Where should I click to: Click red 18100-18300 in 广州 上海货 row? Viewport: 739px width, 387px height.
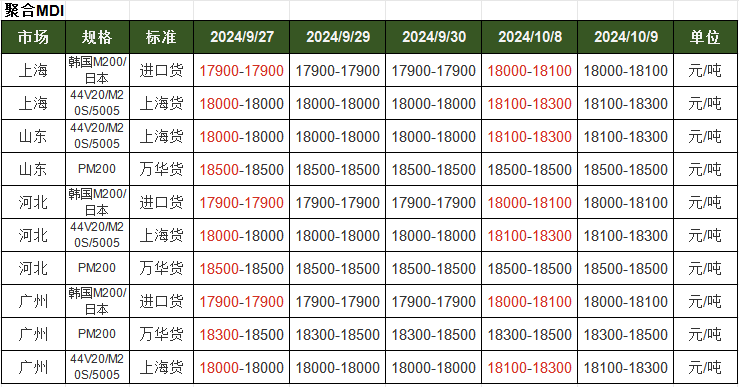click(x=530, y=368)
